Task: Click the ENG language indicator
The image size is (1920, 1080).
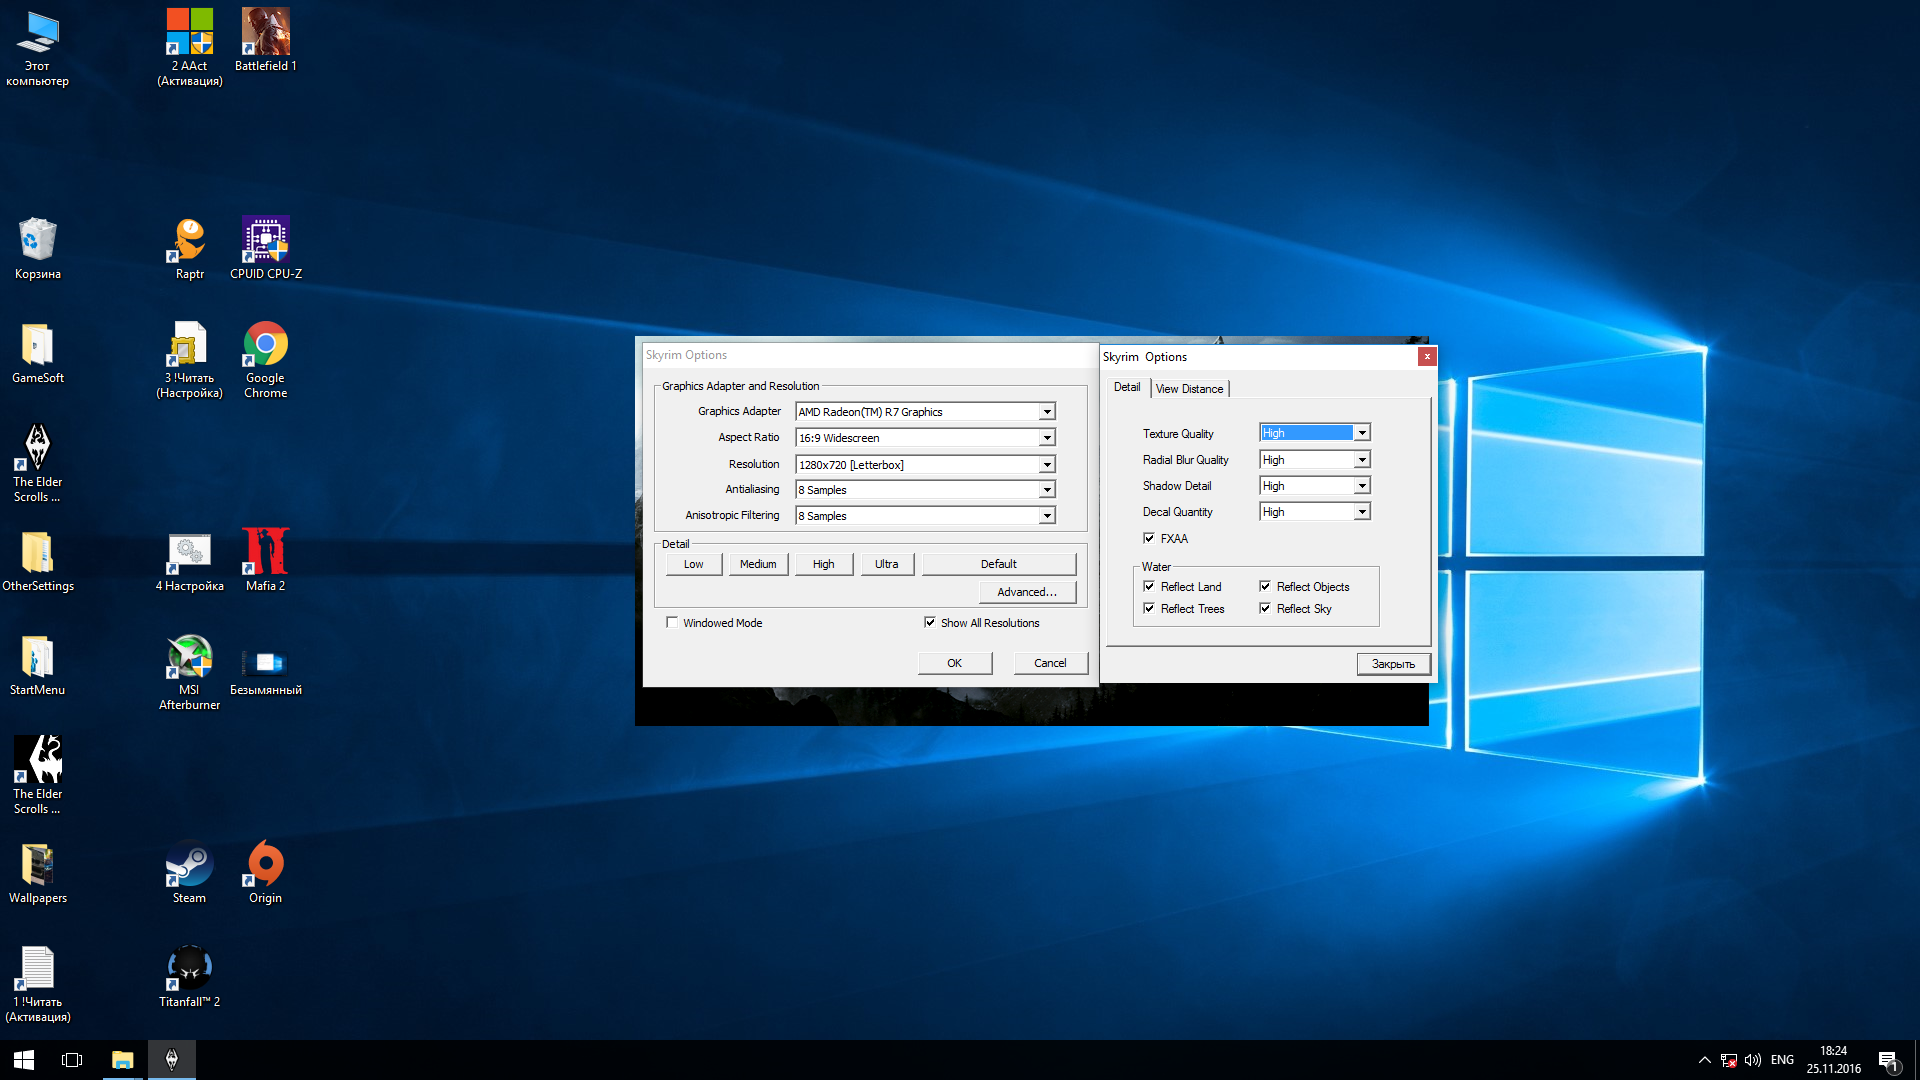Action: click(x=1782, y=1060)
